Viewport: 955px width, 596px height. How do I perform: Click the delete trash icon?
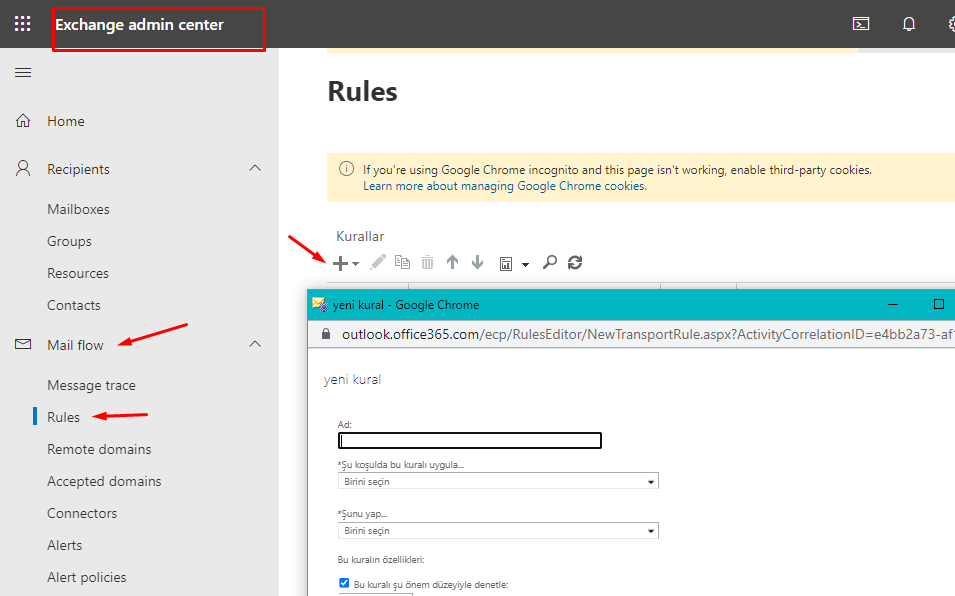[x=428, y=262]
